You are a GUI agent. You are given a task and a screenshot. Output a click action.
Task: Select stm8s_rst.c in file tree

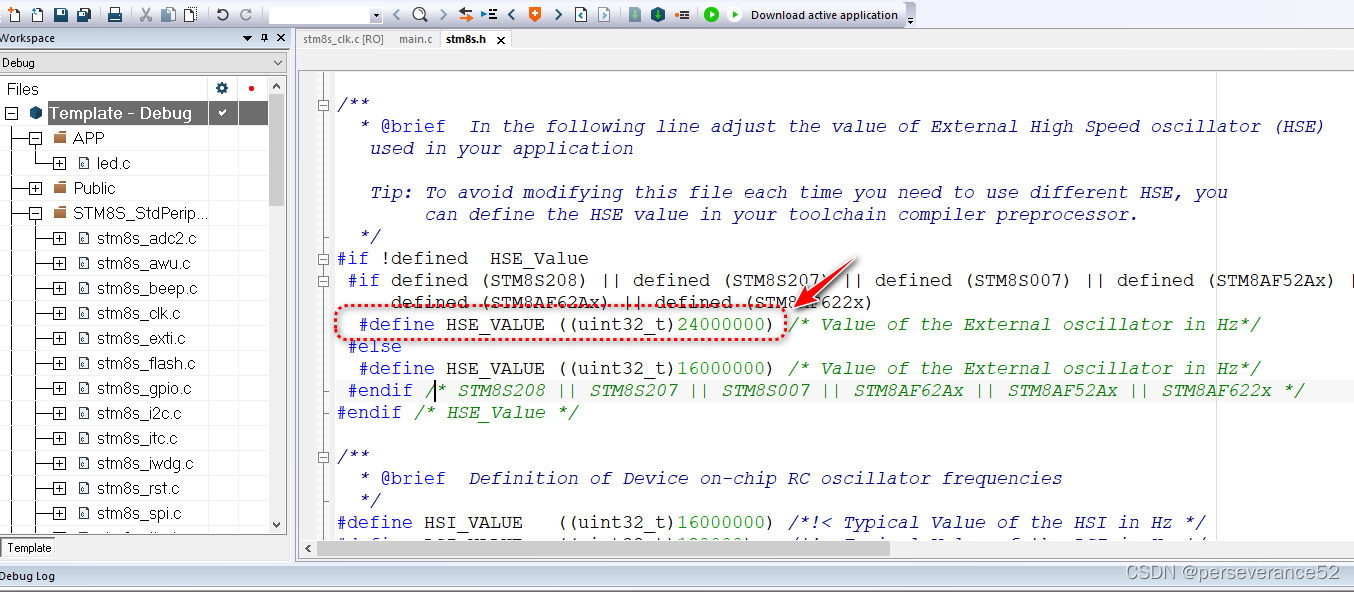coord(138,489)
